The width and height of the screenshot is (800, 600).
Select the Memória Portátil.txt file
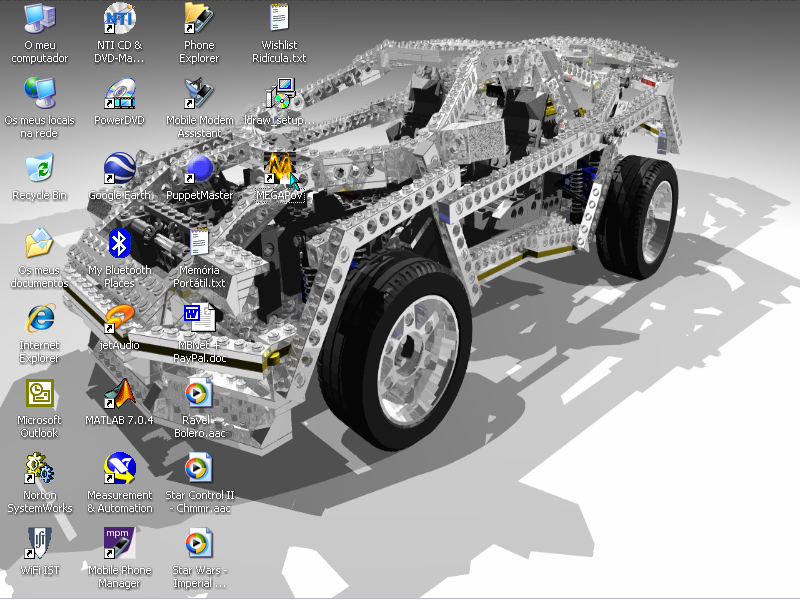pyautogui.click(x=199, y=244)
